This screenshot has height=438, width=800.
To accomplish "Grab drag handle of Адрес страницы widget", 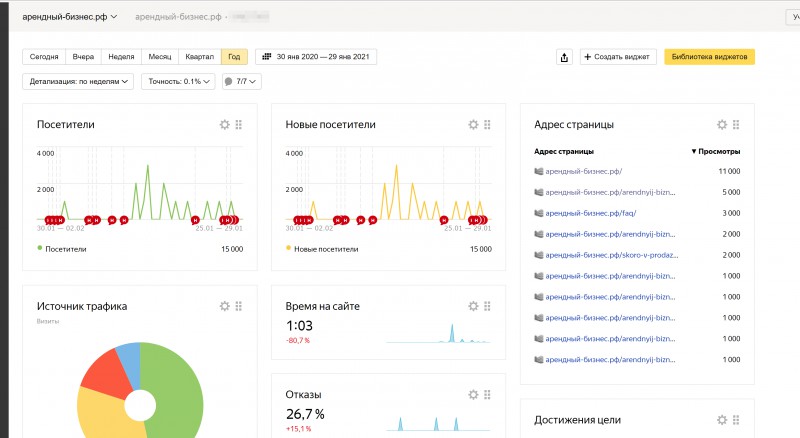I will (x=736, y=125).
